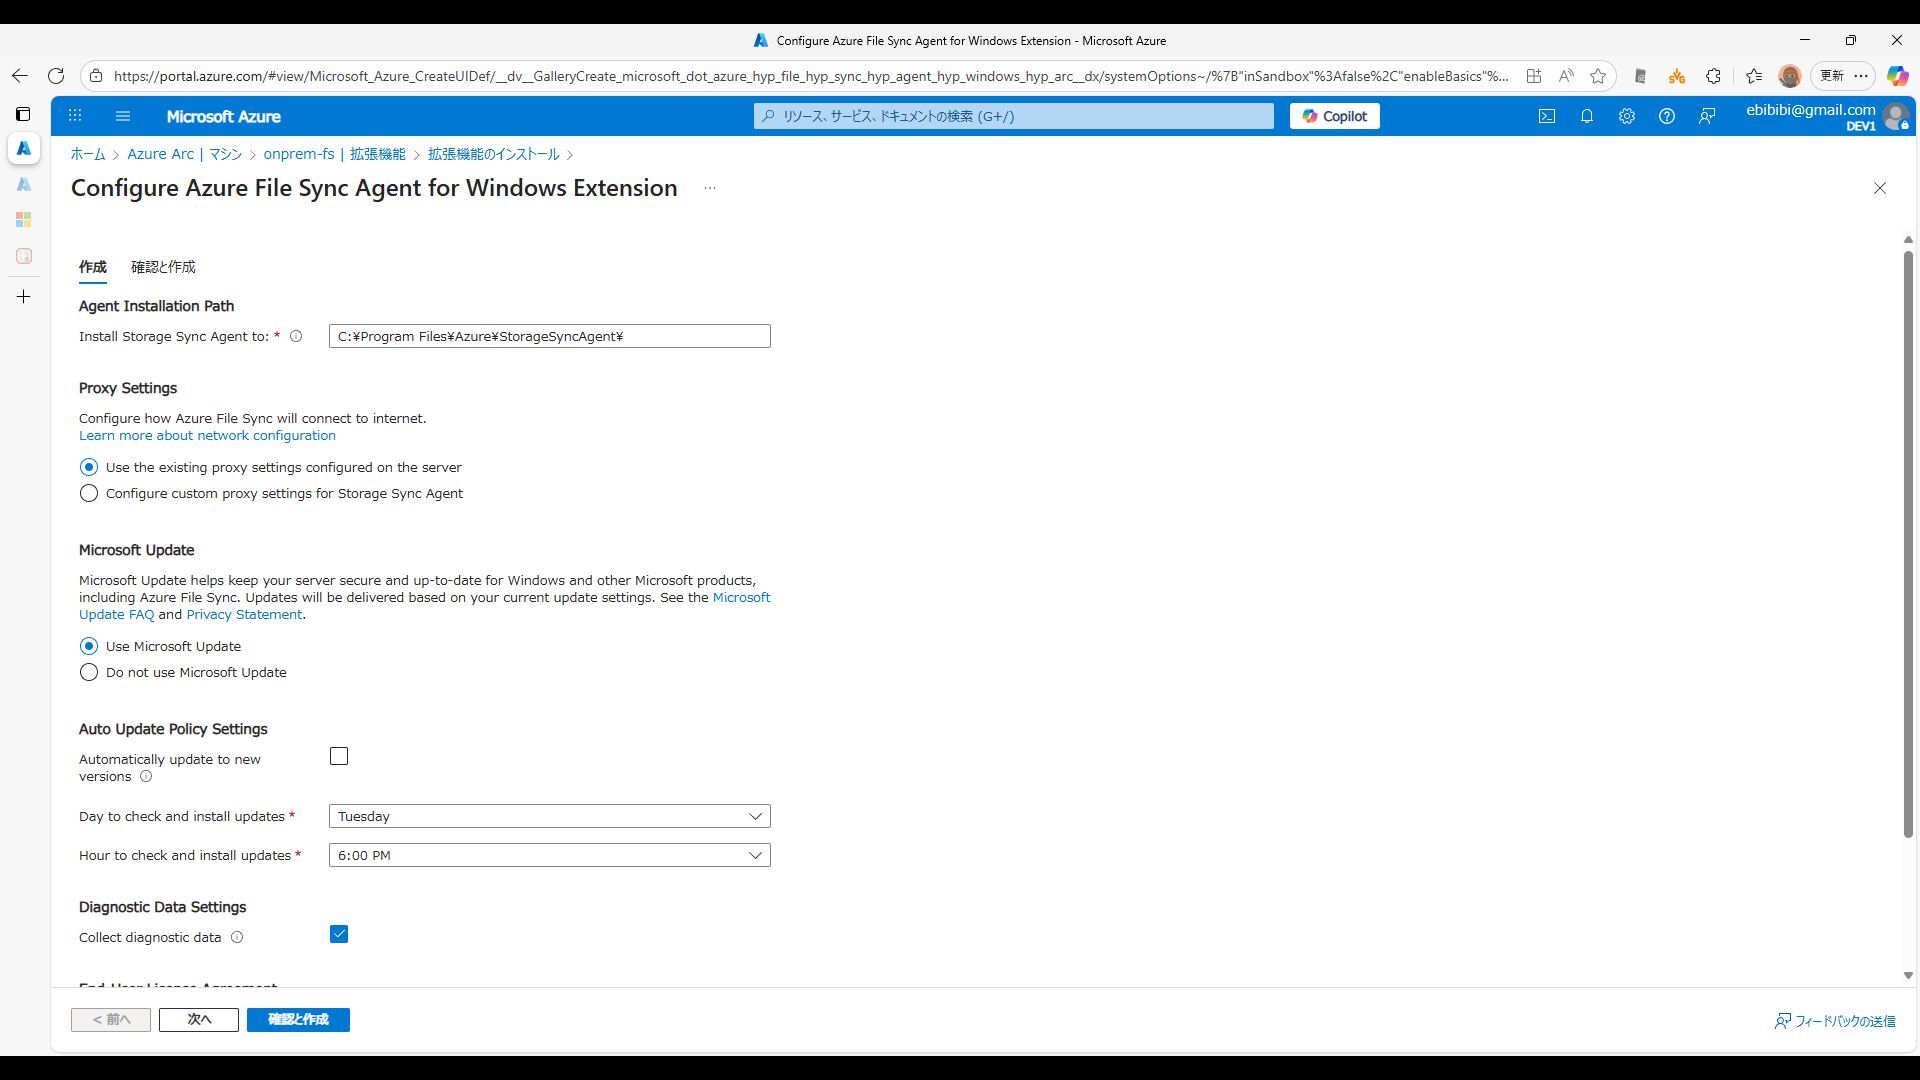Open the read aloud icon in address bar
1920x1080 pixels.
point(1566,76)
